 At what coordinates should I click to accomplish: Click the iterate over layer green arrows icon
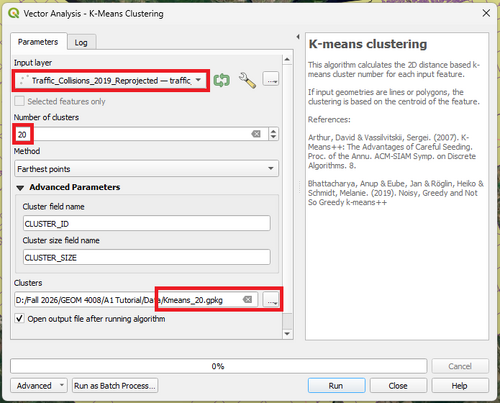[222, 80]
